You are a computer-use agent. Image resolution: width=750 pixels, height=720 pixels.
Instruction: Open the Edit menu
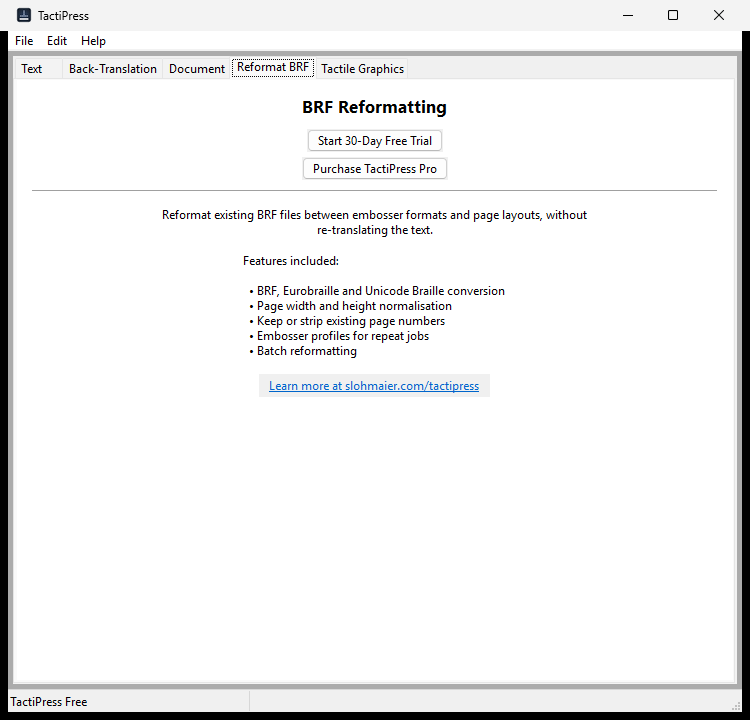pyautogui.click(x=57, y=41)
